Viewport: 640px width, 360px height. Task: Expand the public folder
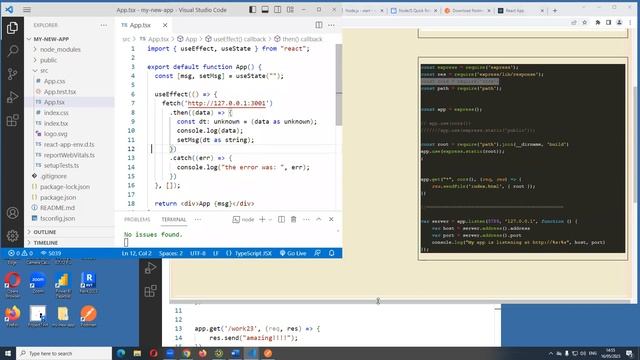(49, 60)
